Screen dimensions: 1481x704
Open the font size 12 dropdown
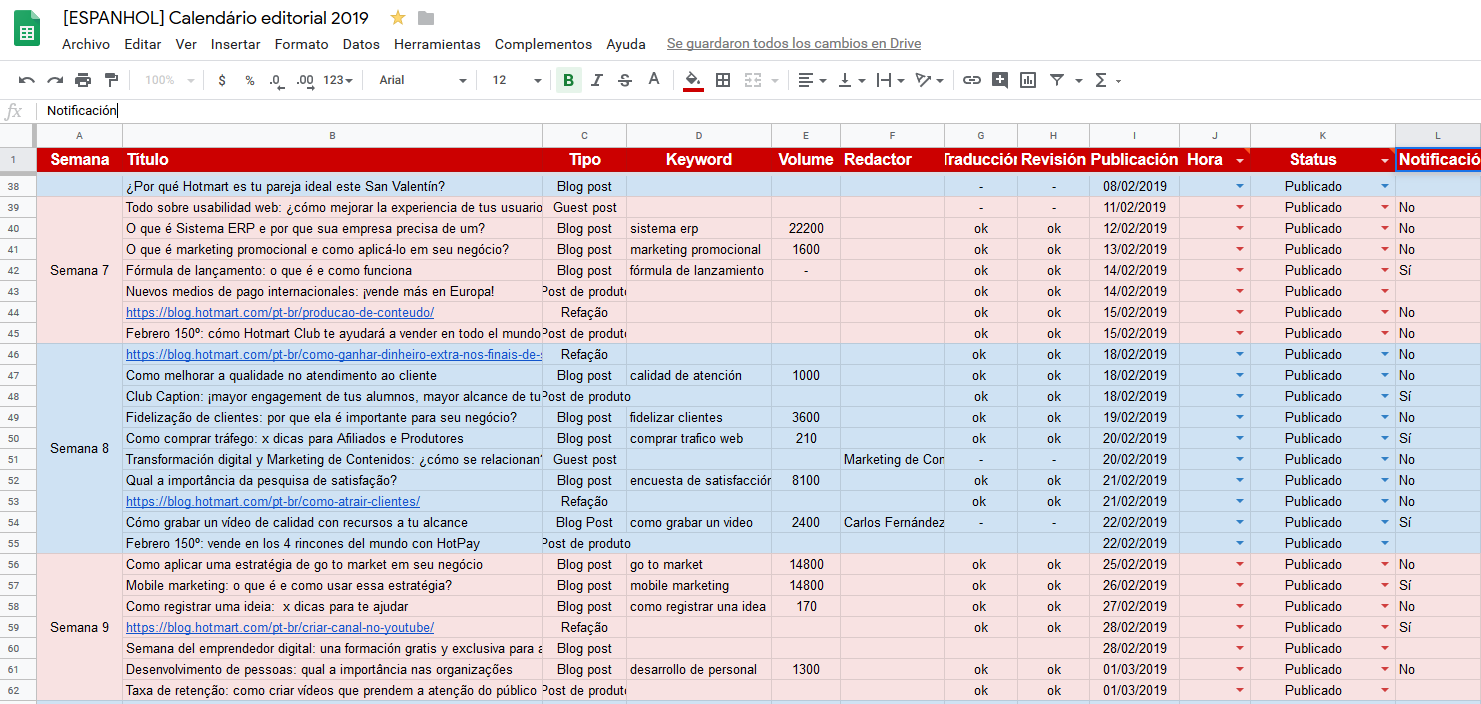click(517, 80)
